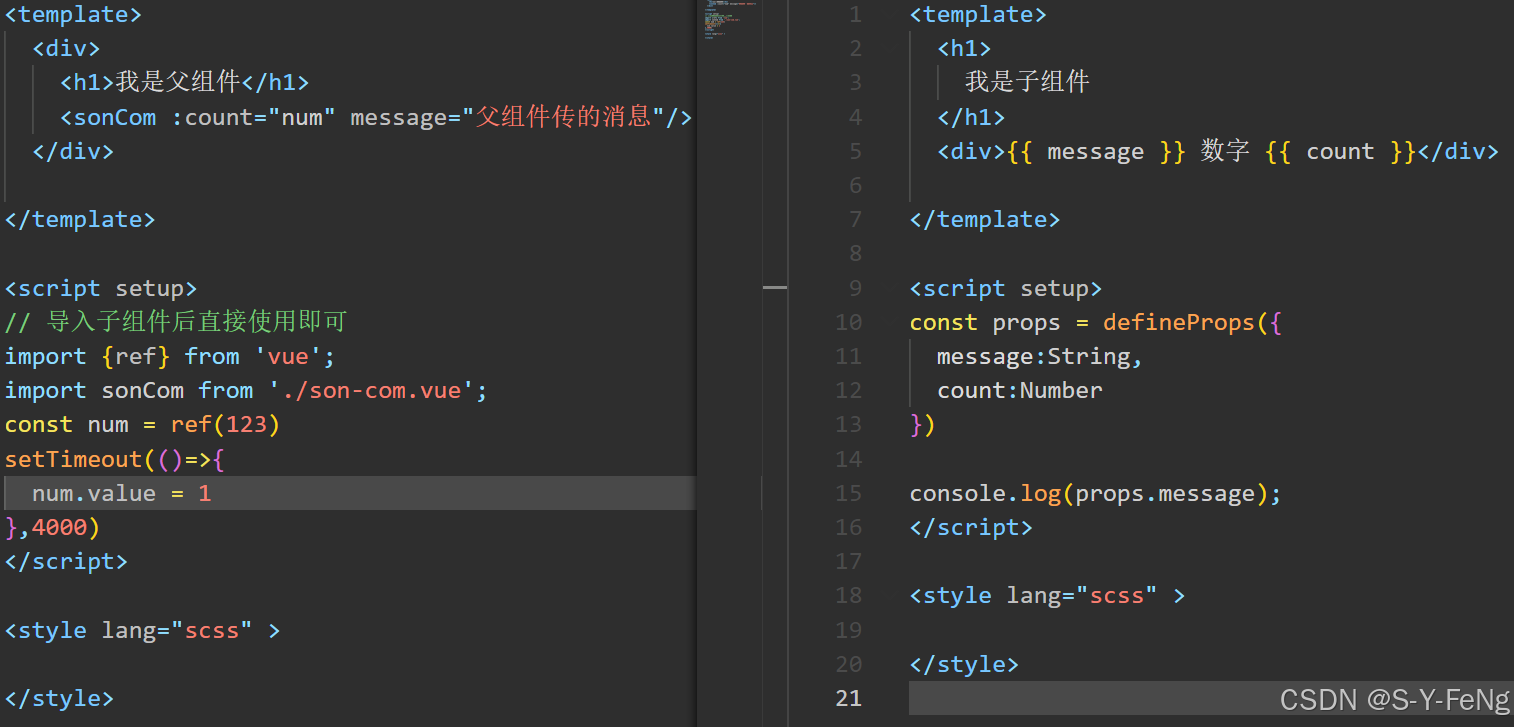Click the opening <h1> tag on line 2
1514x727 pixels.
tap(964, 49)
